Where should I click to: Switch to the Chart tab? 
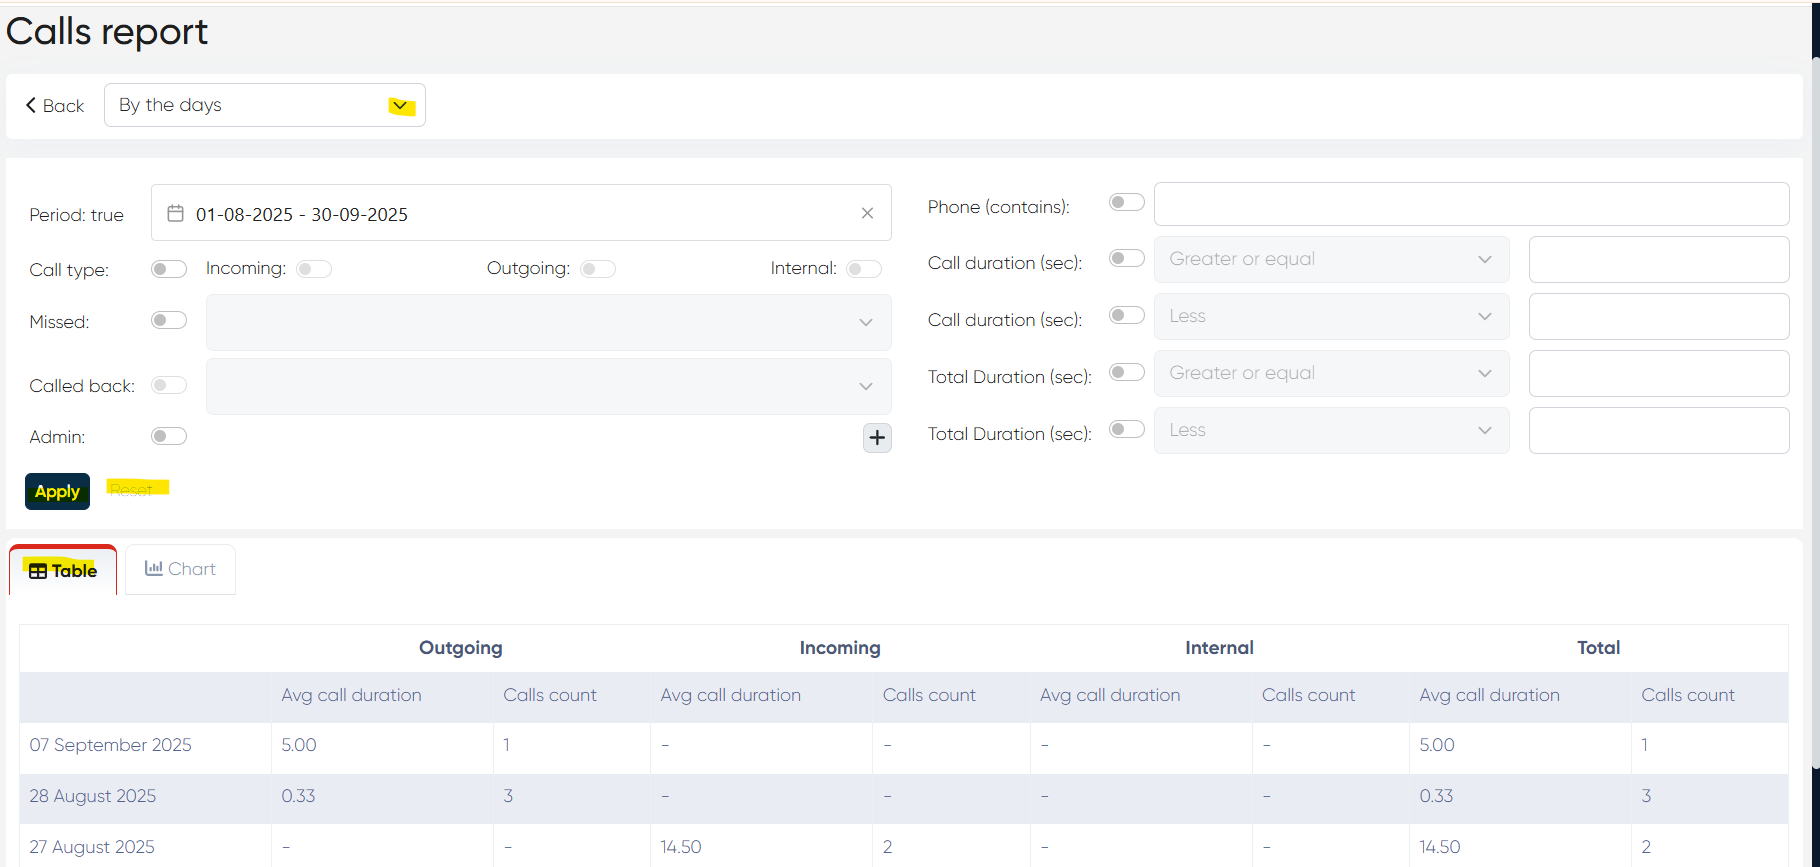(181, 569)
